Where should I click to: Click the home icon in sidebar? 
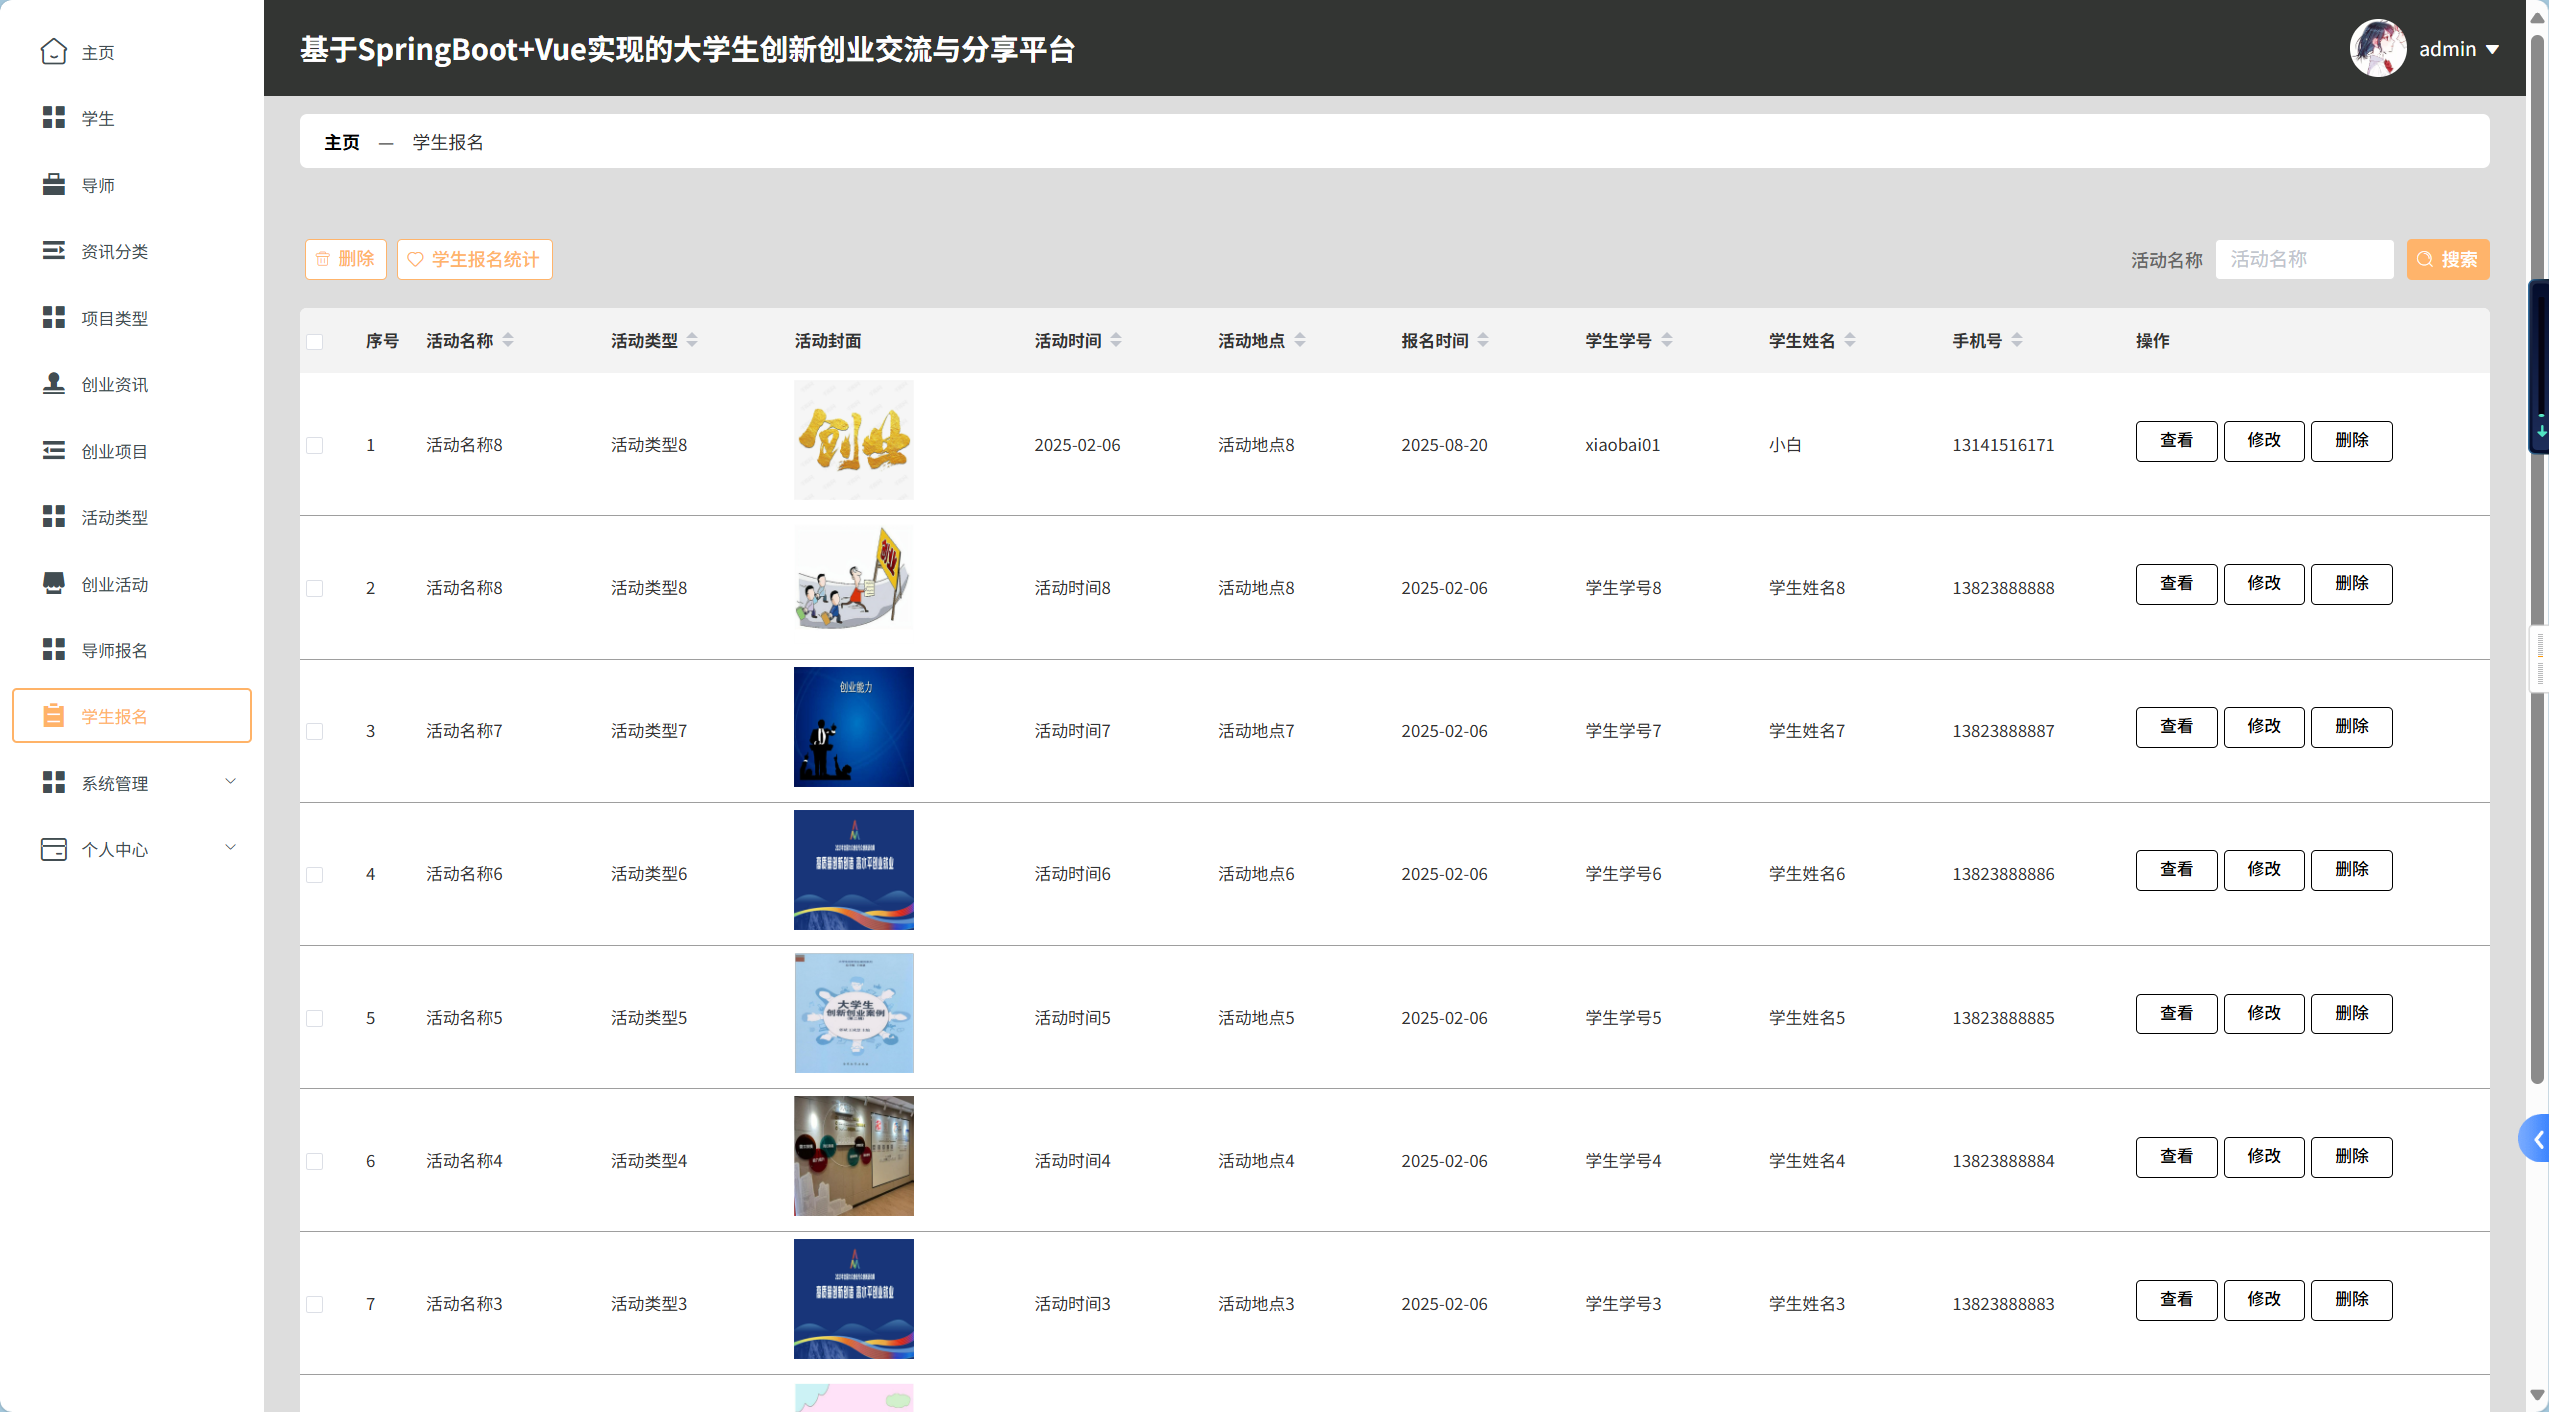click(x=54, y=51)
